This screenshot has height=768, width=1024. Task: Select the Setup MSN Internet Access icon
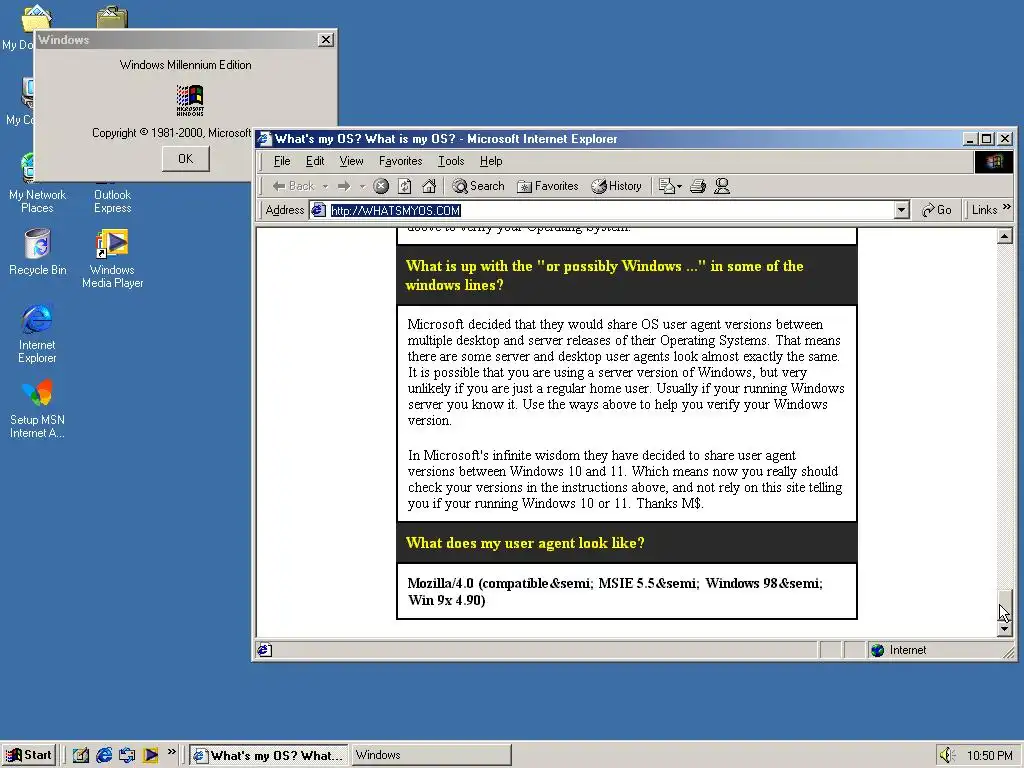(x=37, y=409)
